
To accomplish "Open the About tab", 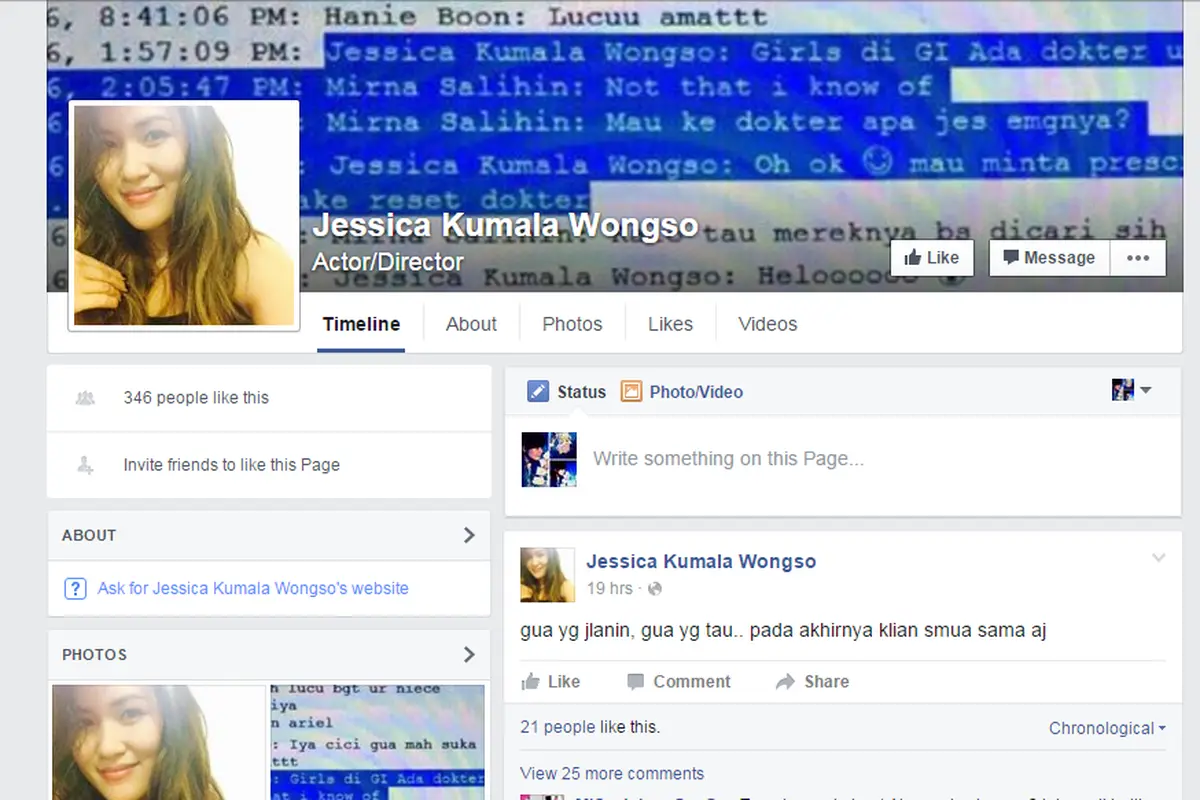I will coord(471,324).
